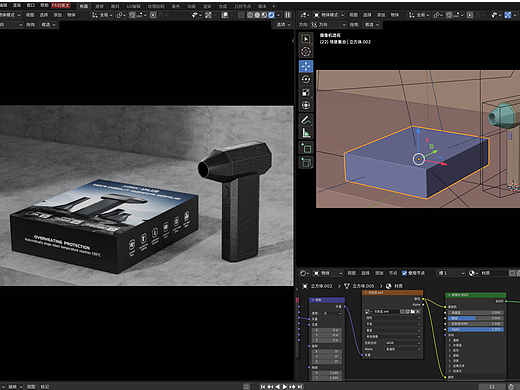520x390 pixels.
Task: Click the material name field 材质
Action: 494,273
